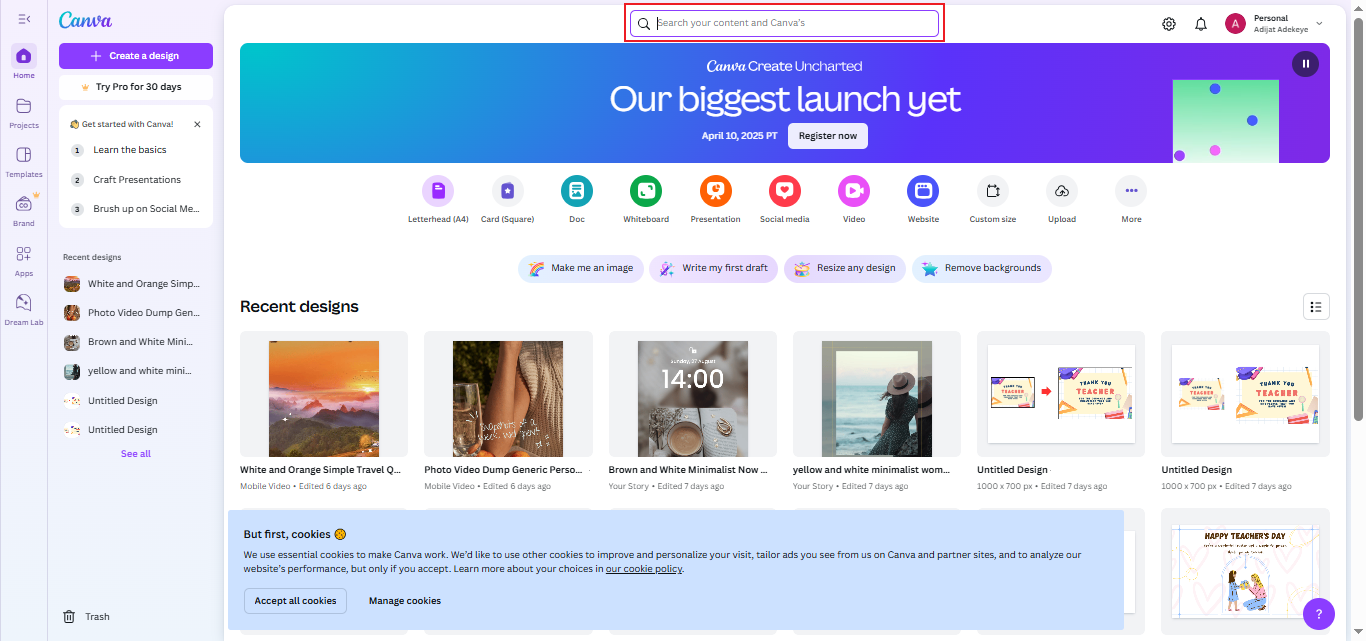The width and height of the screenshot is (1366, 641).
Task: Open the cookie policy link
Action: point(644,569)
